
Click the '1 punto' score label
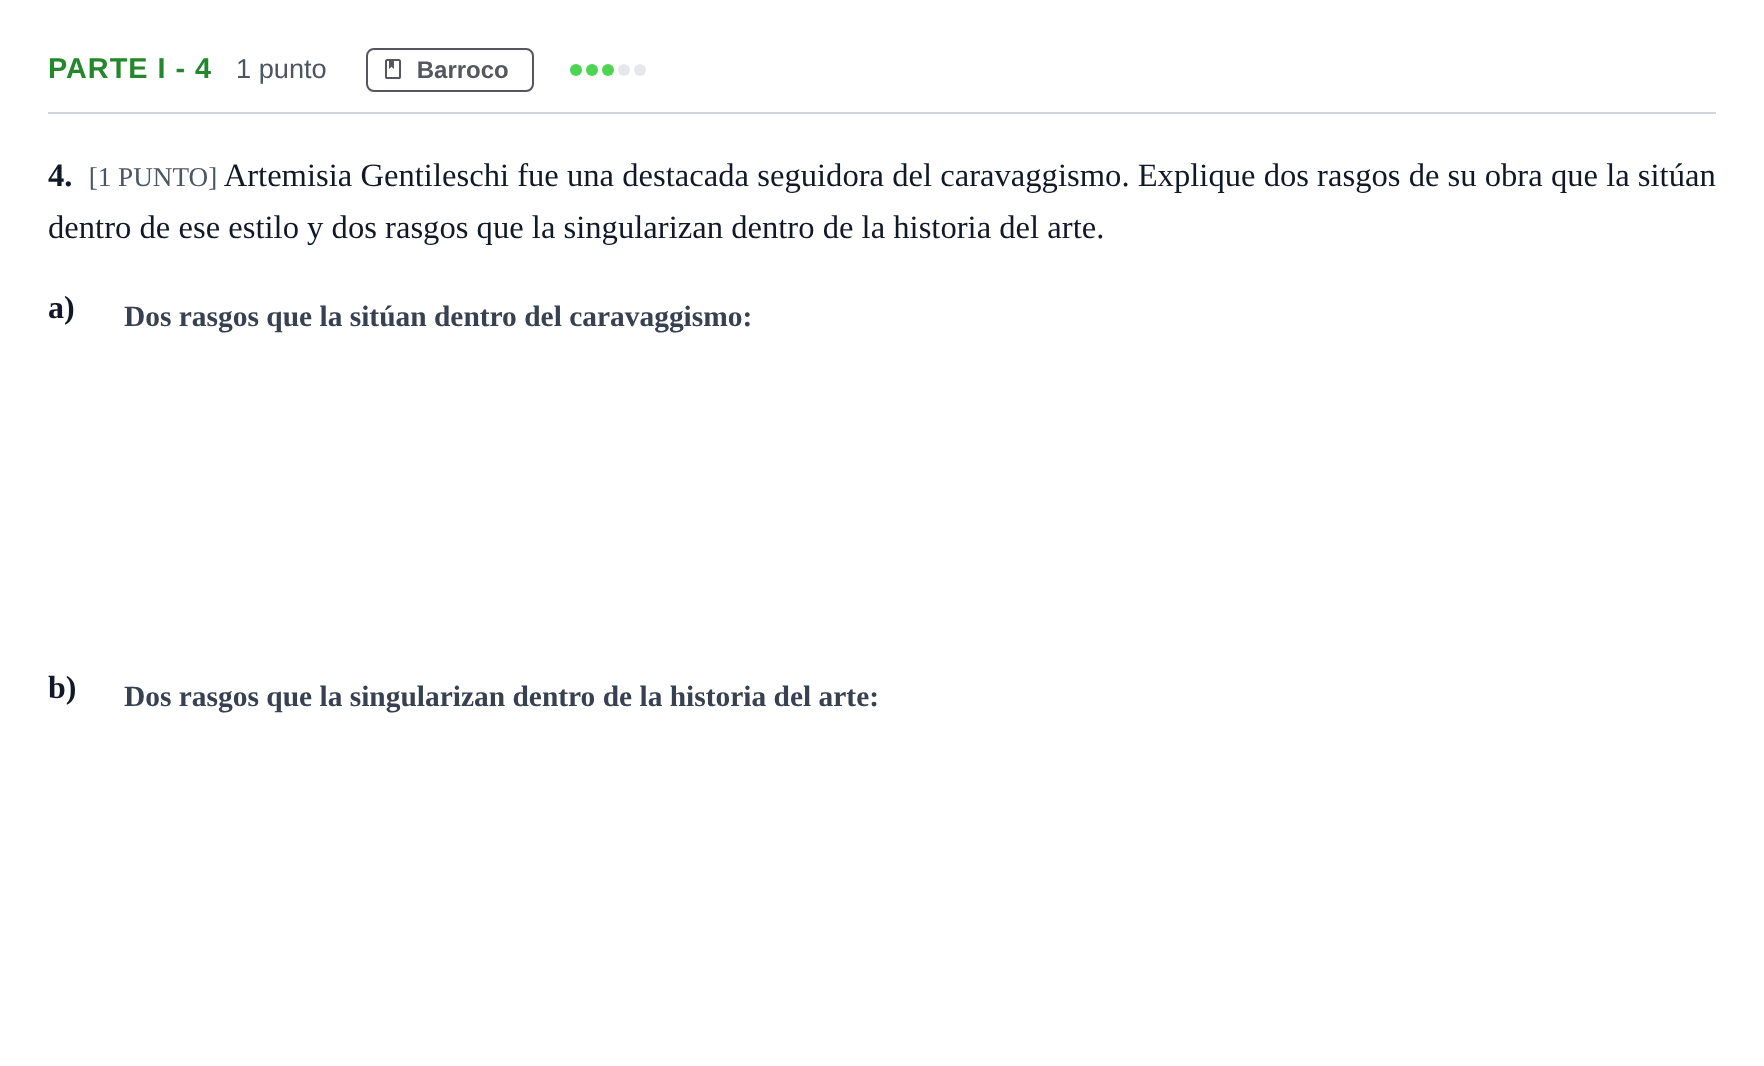pos(281,69)
